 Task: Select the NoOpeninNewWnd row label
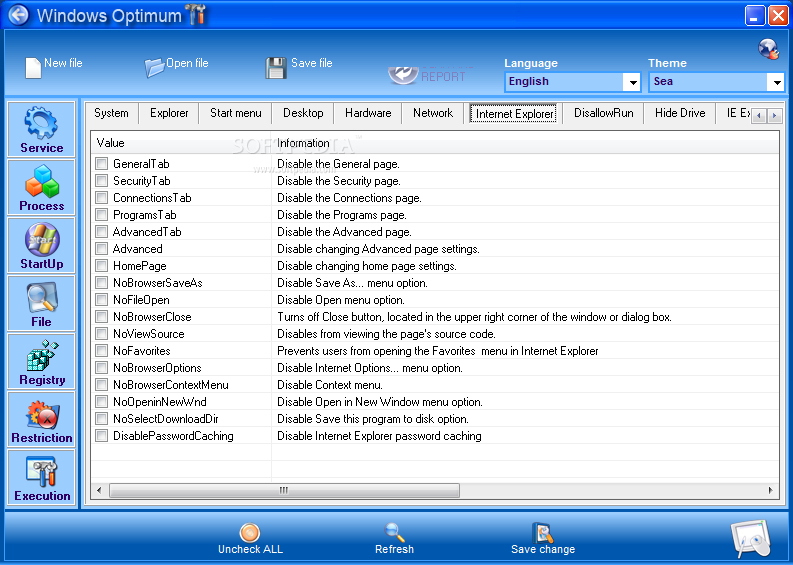pyautogui.click(x=160, y=402)
